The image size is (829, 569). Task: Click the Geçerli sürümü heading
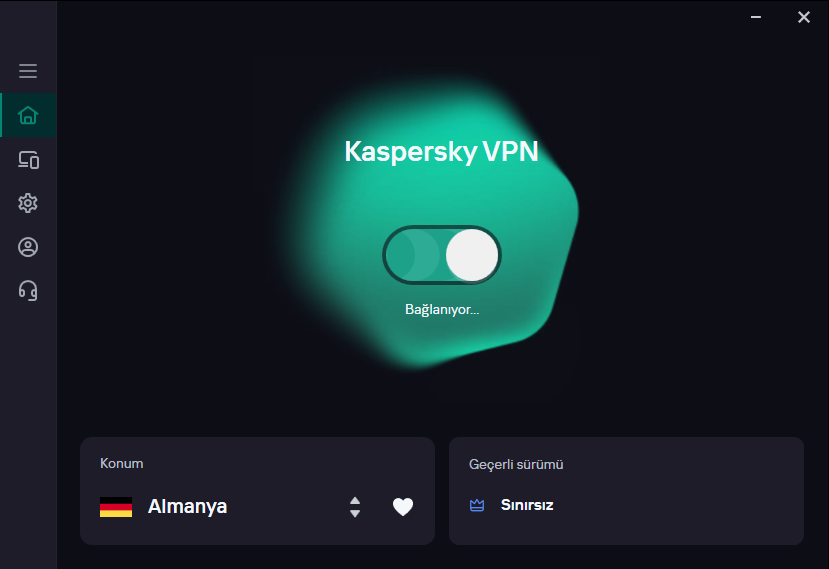click(516, 464)
